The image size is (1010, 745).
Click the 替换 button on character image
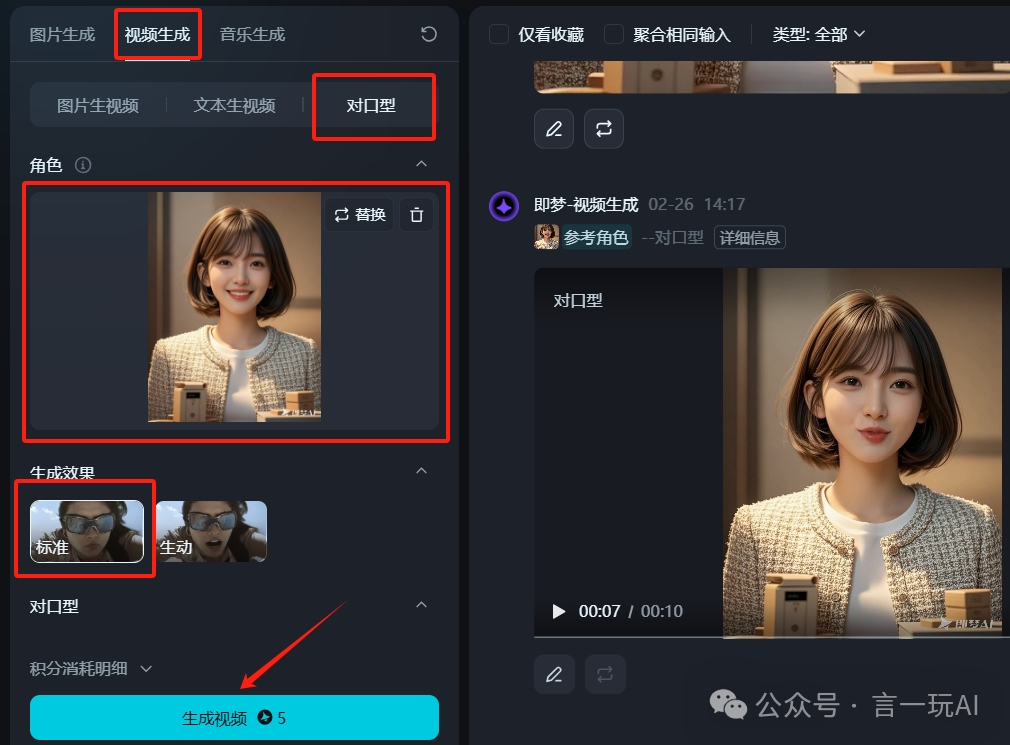coord(359,215)
